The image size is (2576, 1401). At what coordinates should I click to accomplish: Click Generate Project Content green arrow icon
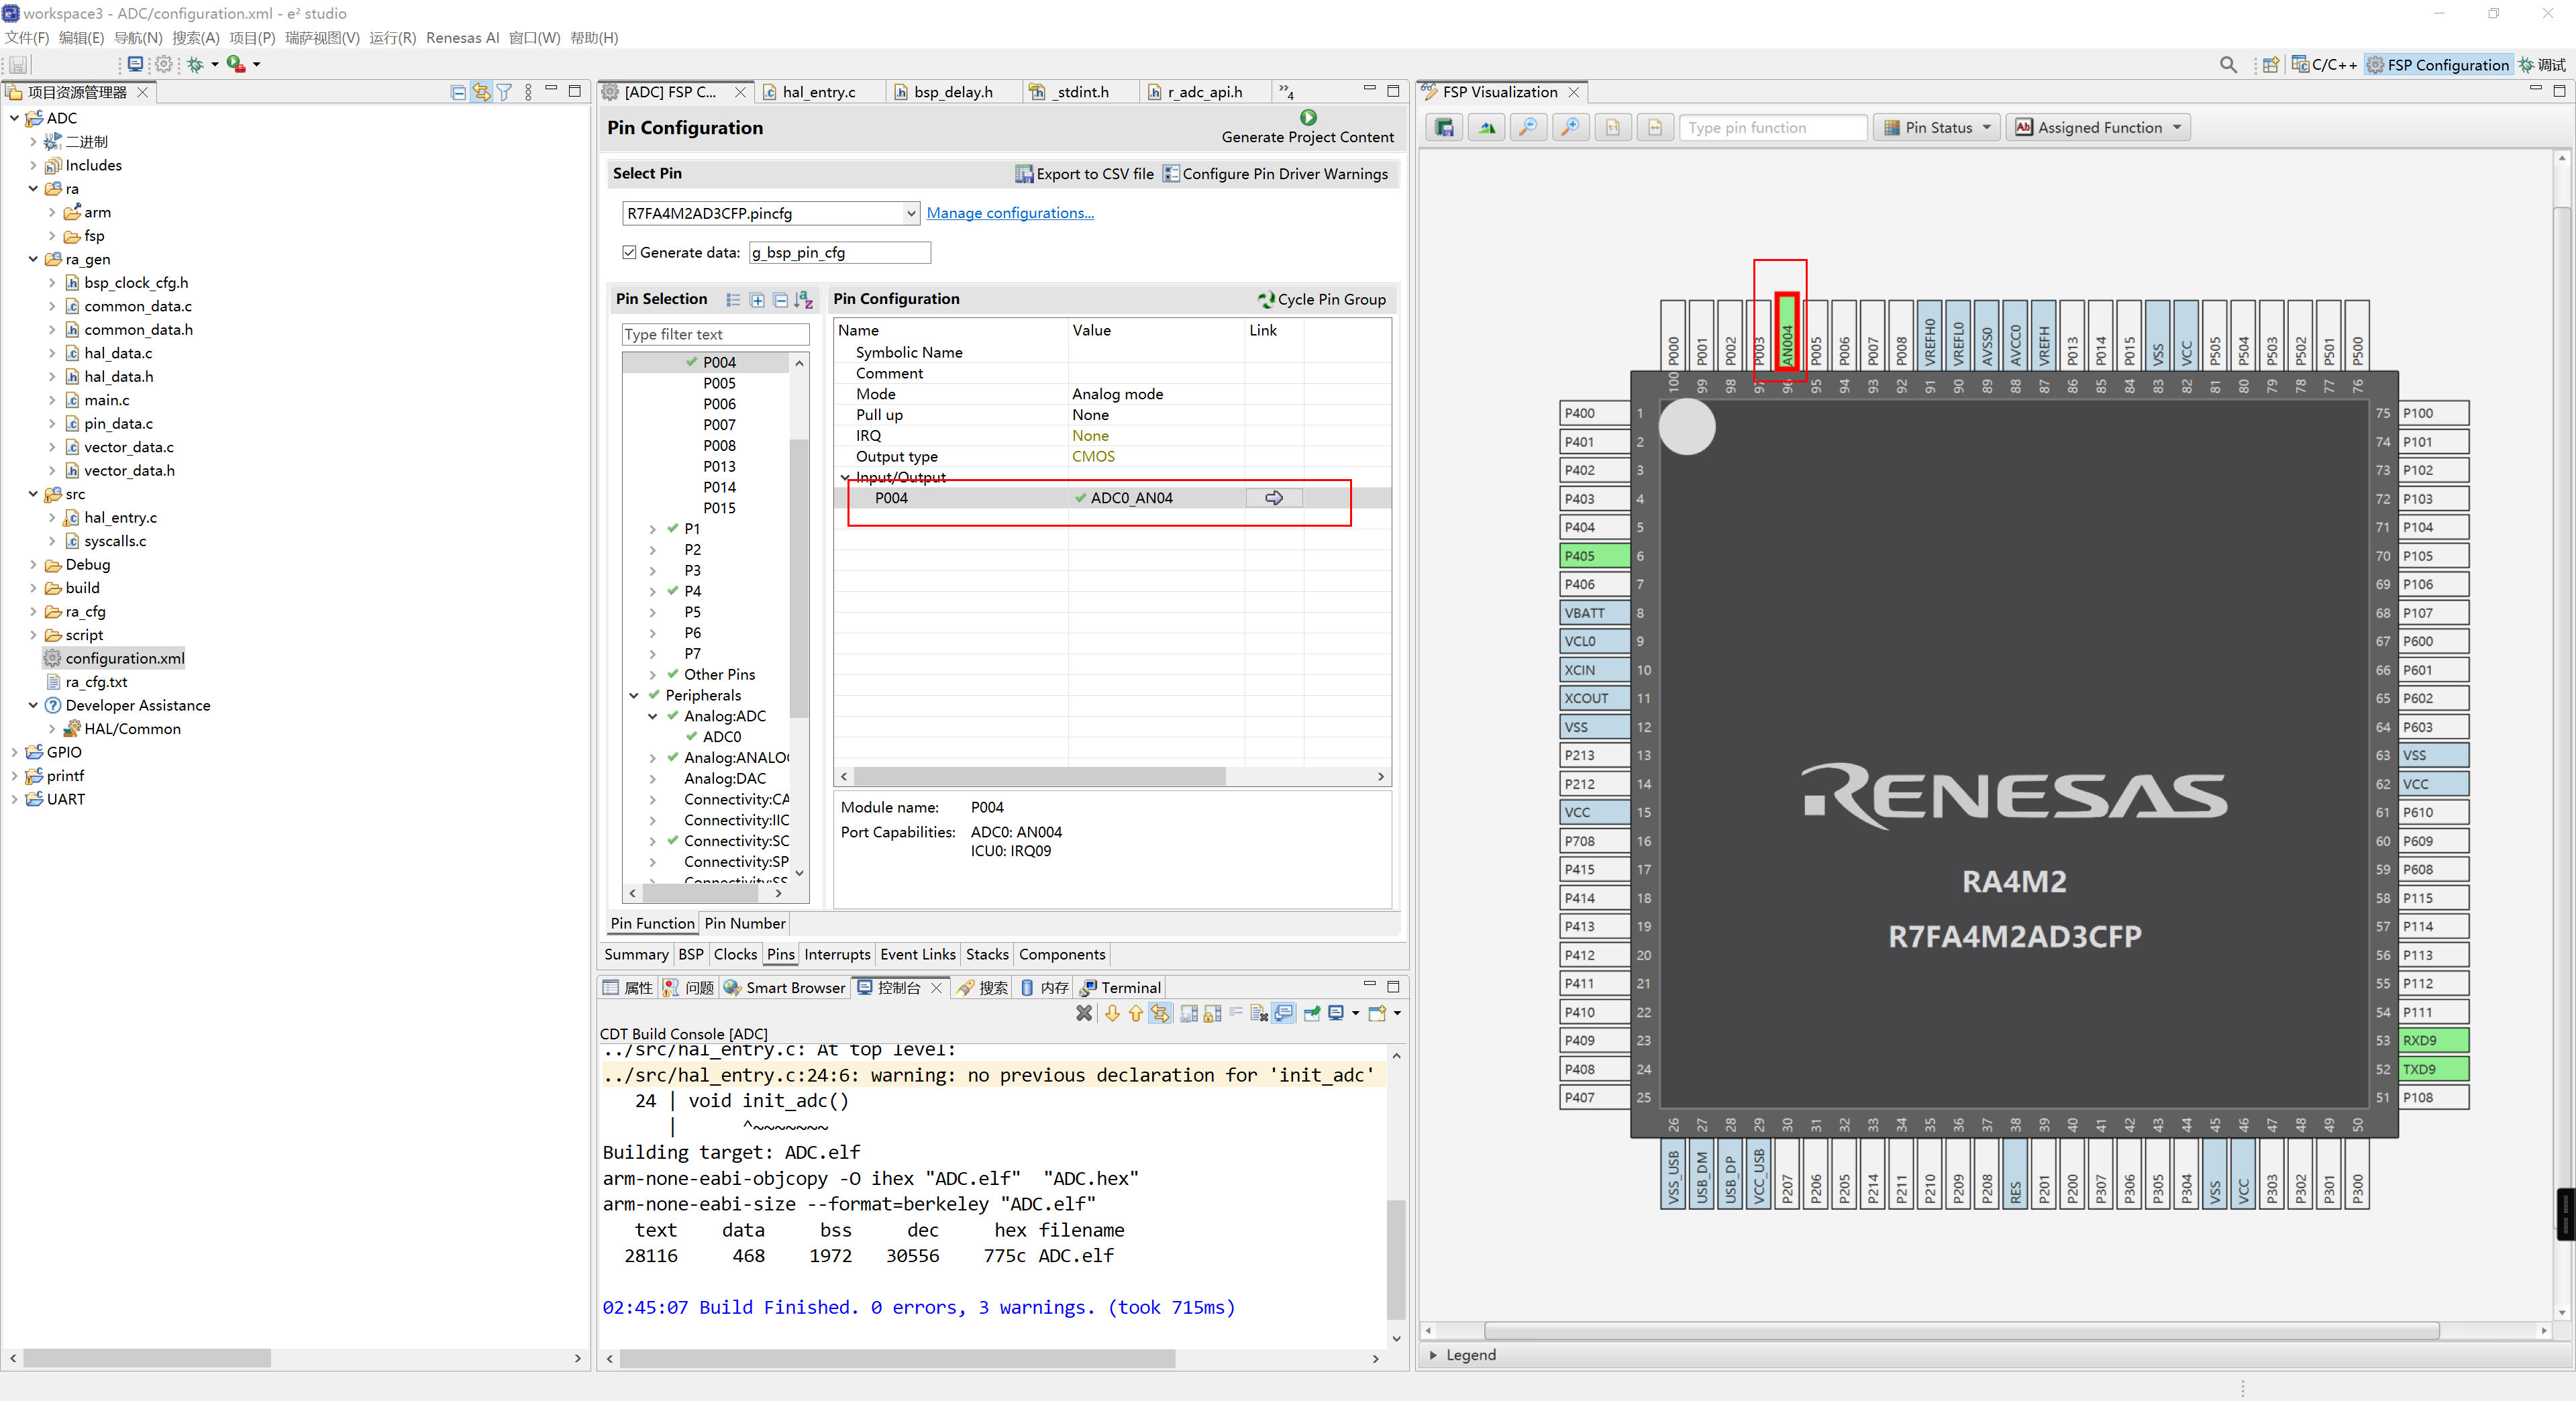point(1308,118)
